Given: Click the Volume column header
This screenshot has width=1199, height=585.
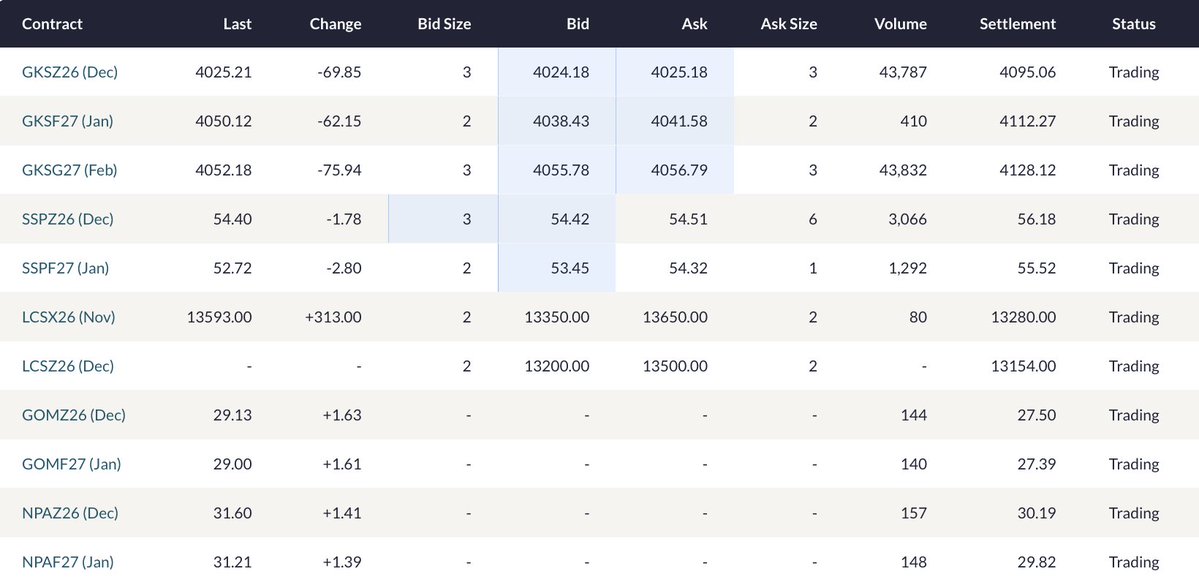Looking at the screenshot, I should [x=900, y=24].
